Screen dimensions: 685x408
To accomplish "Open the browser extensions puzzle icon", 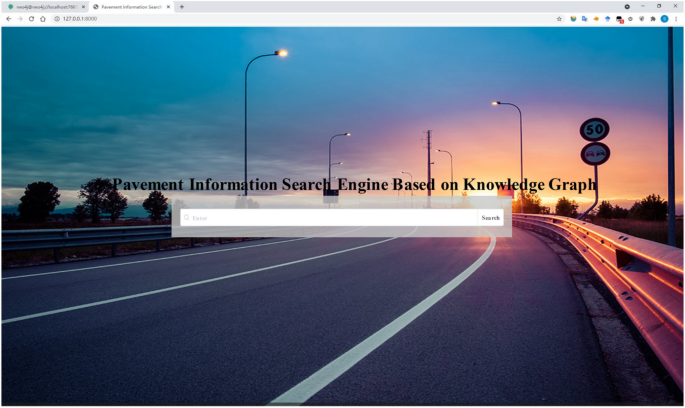I will click(653, 18).
